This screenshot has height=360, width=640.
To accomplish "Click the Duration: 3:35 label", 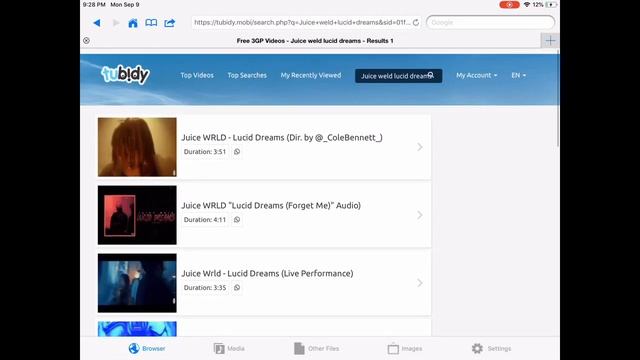I will click(204, 287).
